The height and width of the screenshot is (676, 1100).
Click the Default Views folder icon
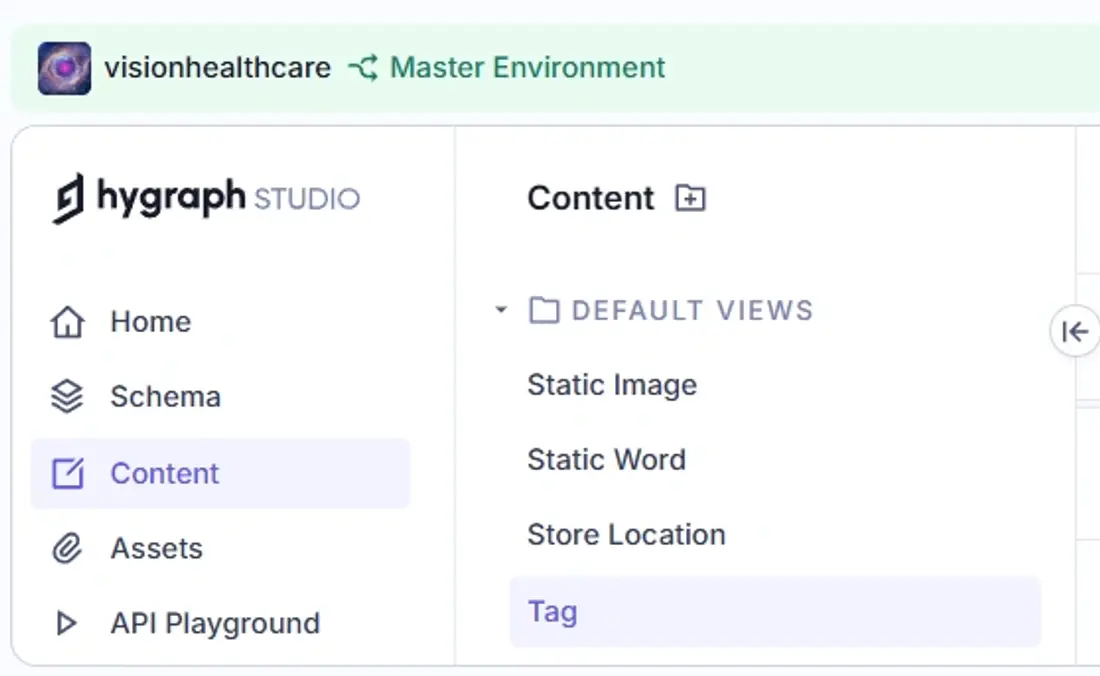coord(544,310)
